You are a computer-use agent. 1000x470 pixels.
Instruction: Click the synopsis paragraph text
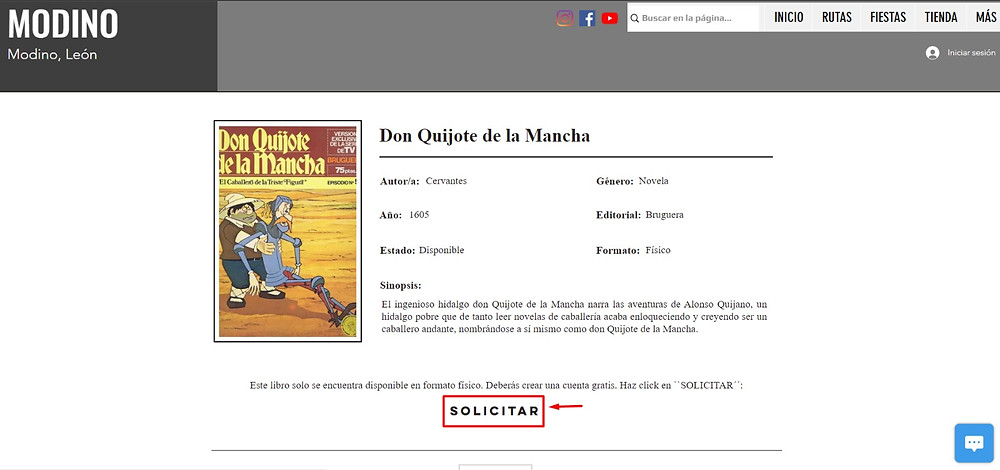574,316
